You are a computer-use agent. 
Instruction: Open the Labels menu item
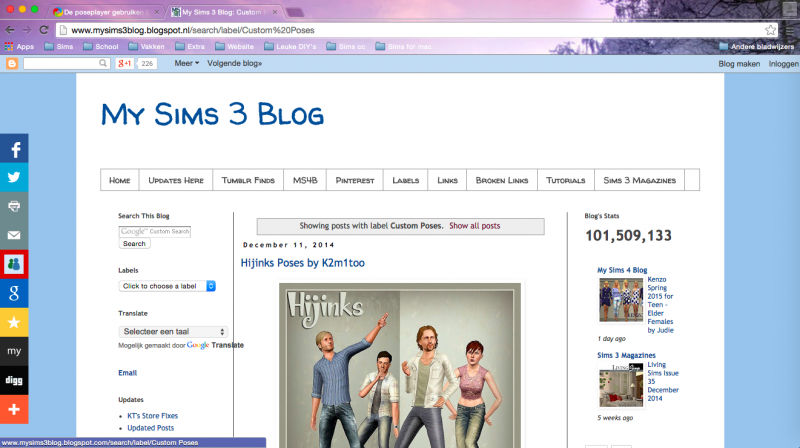click(406, 180)
